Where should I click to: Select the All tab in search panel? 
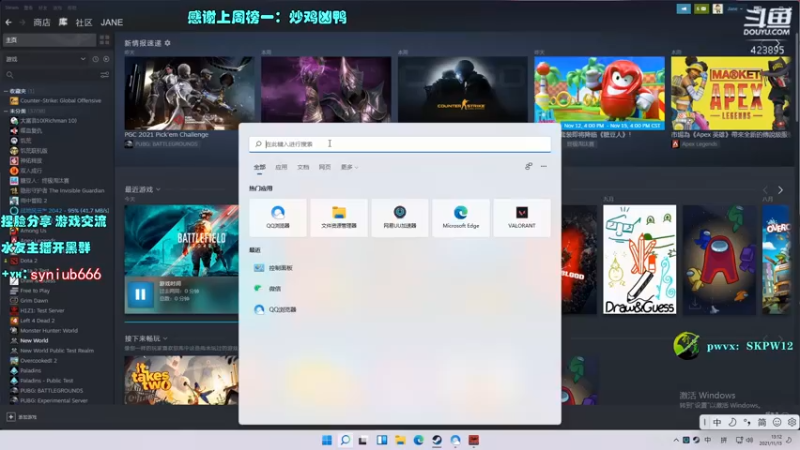[x=259, y=167]
